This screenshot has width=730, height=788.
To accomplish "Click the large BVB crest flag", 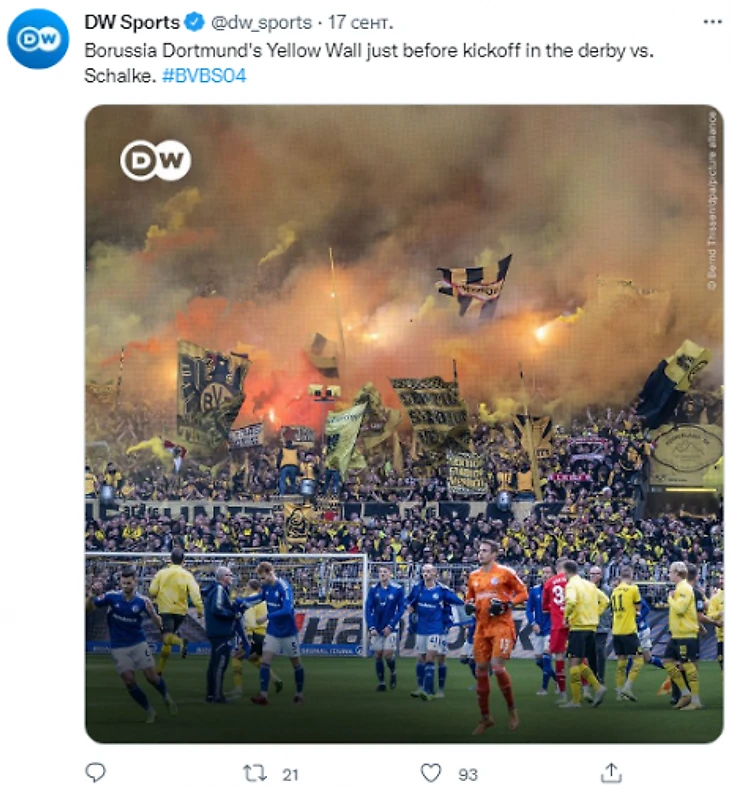I will tap(211, 393).
